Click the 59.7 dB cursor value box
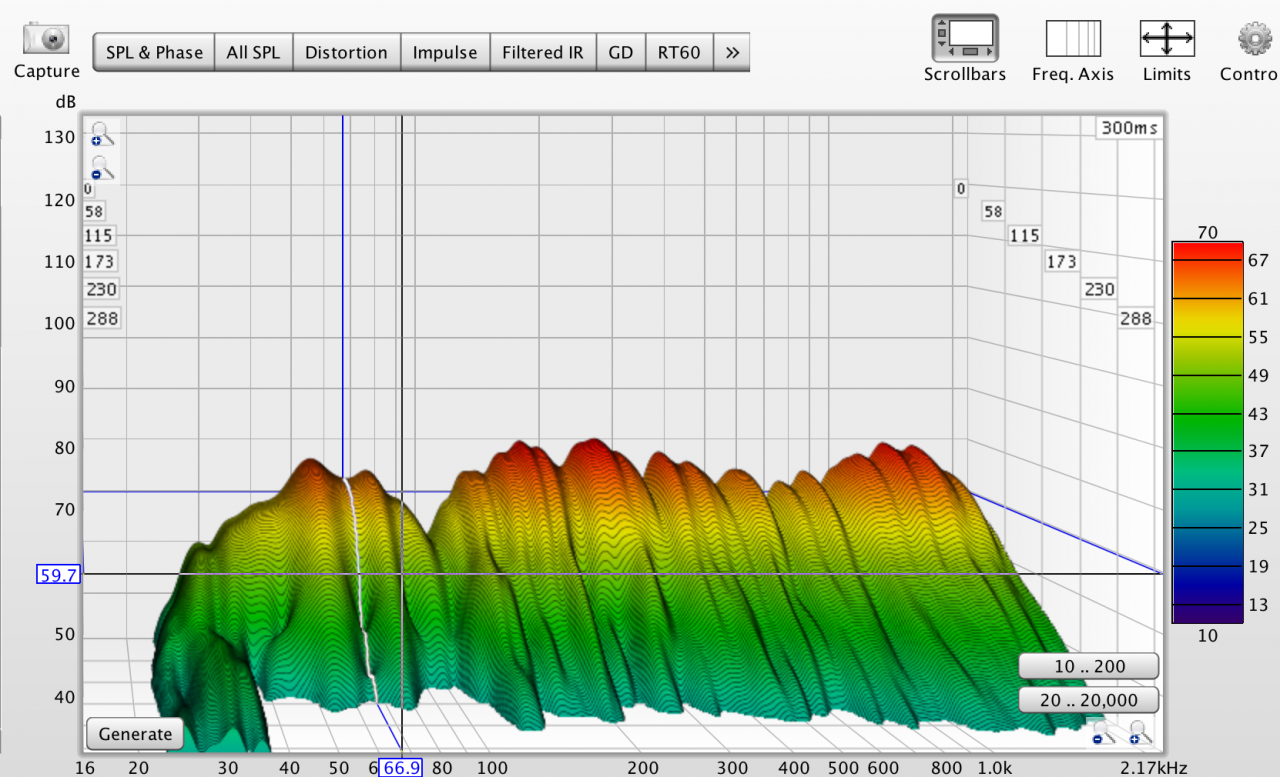1280x777 pixels. (x=60, y=574)
